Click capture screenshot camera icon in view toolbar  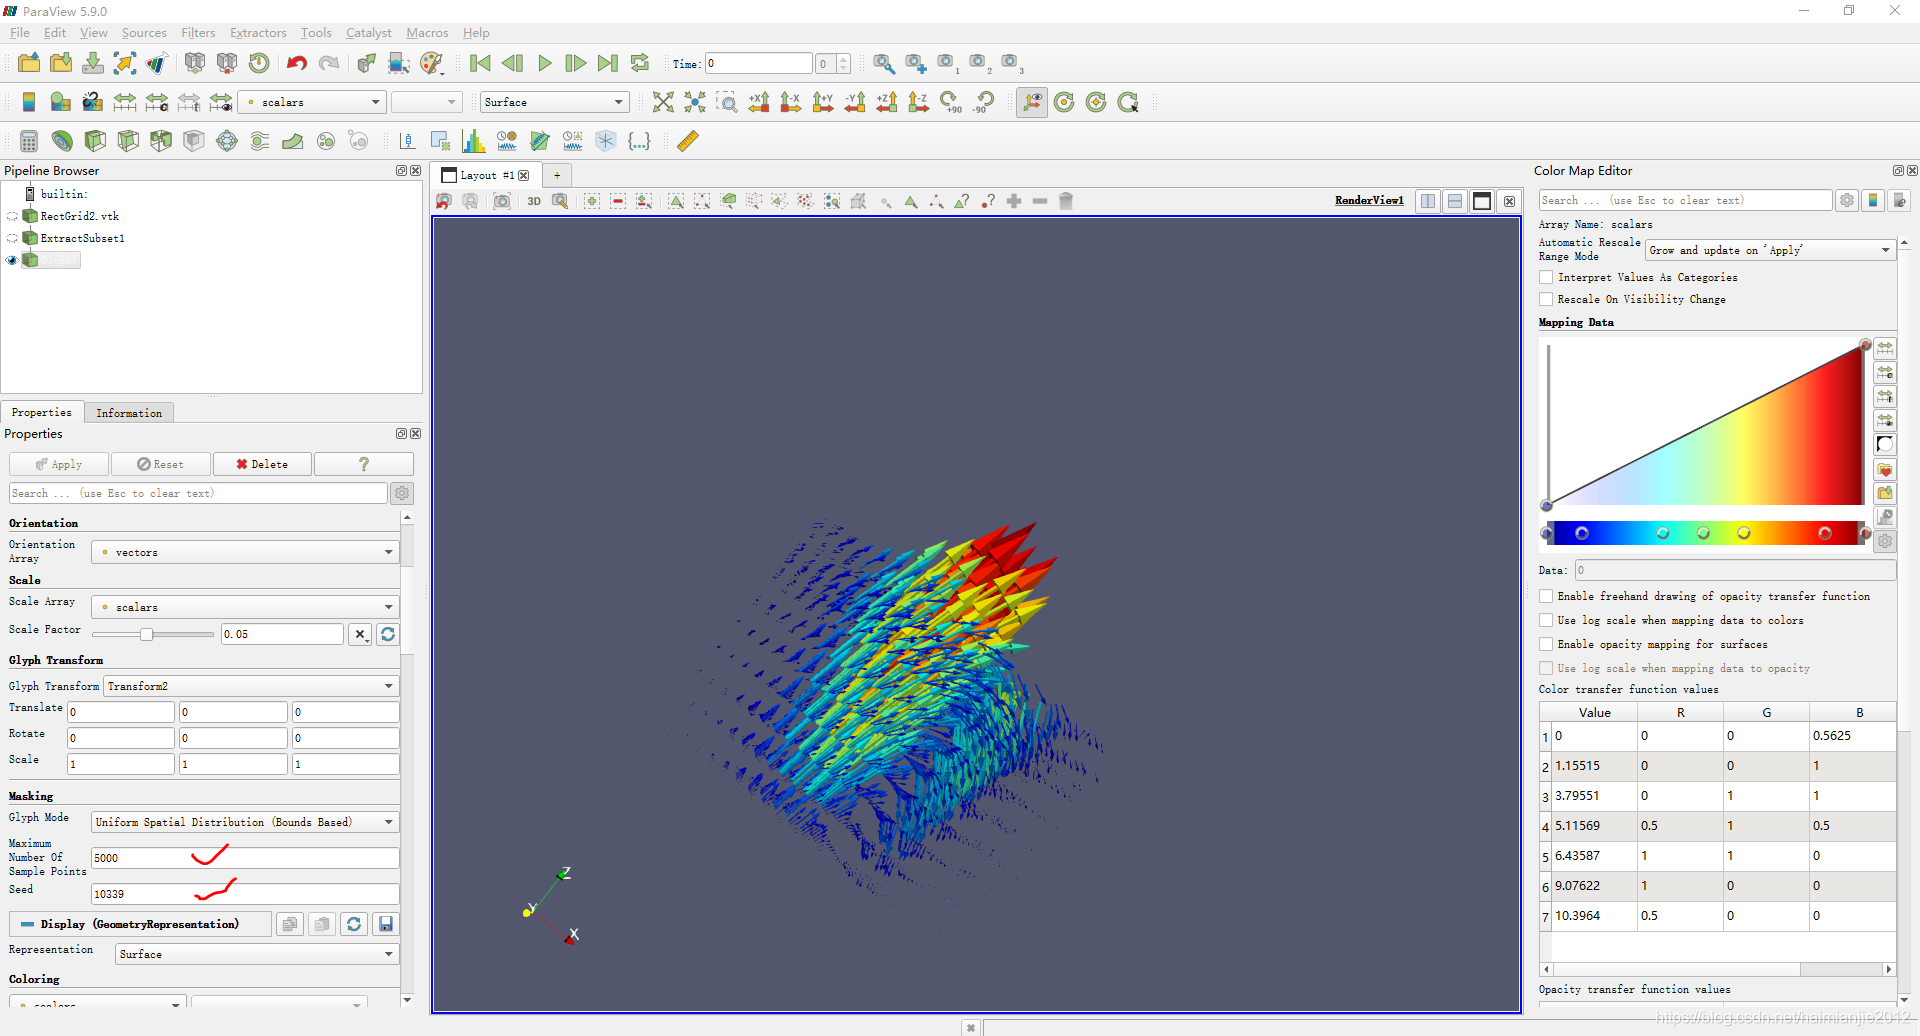point(502,201)
